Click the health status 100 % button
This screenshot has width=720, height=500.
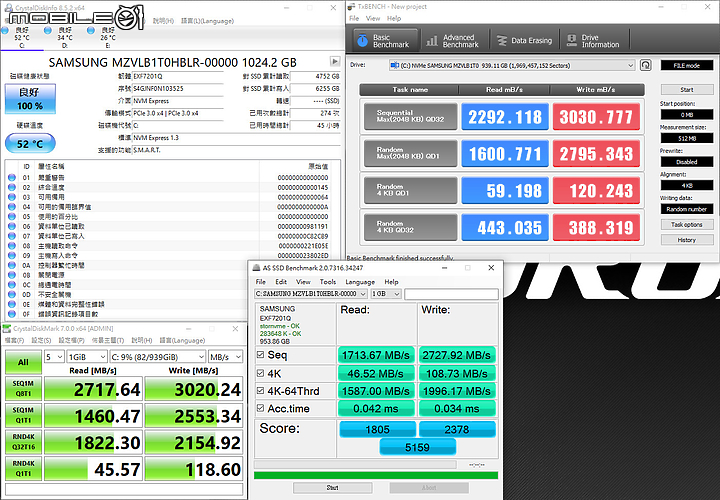30,99
